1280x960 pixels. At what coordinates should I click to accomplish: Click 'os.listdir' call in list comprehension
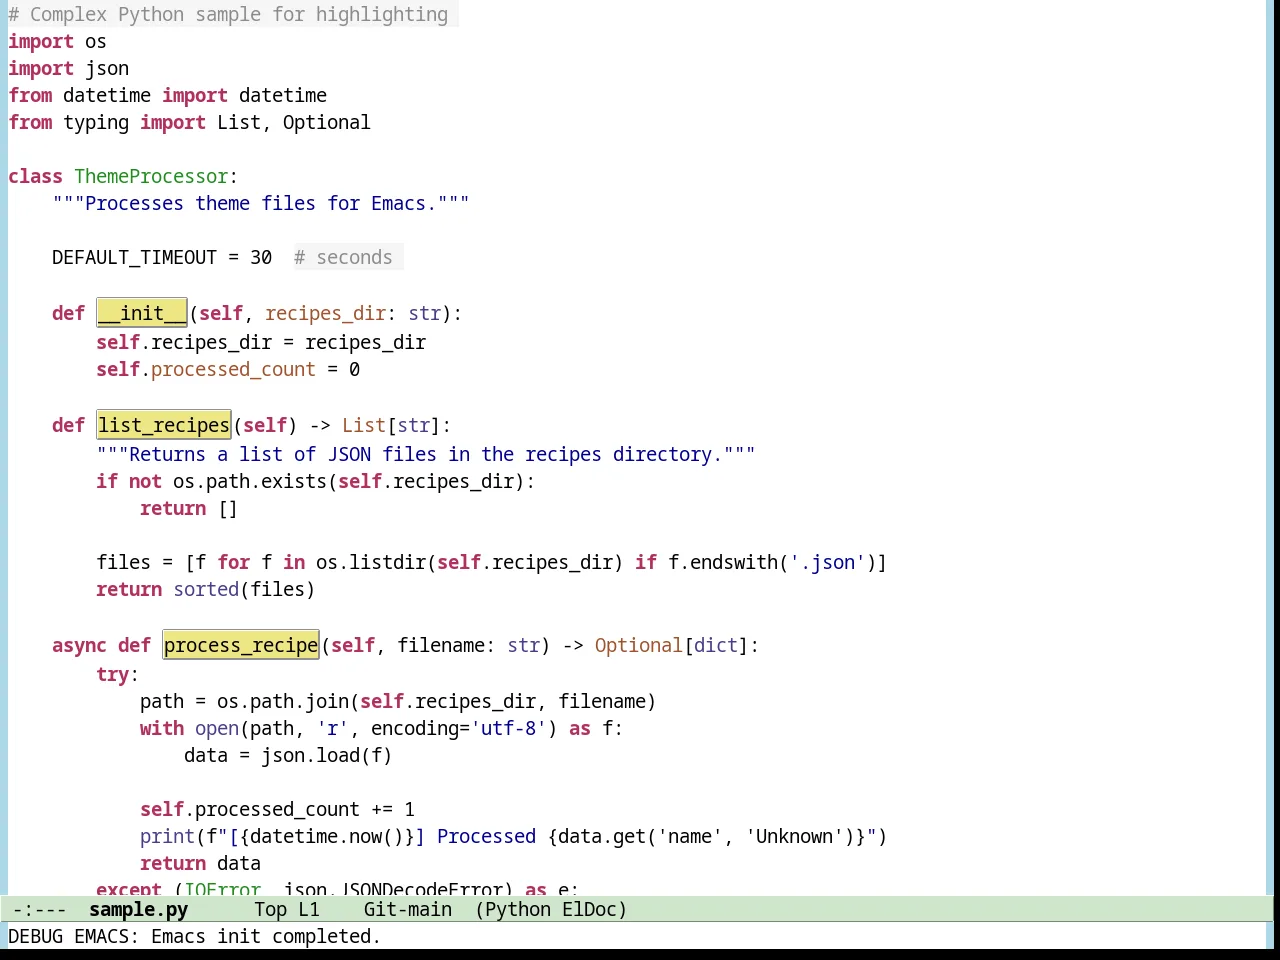[371, 562]
